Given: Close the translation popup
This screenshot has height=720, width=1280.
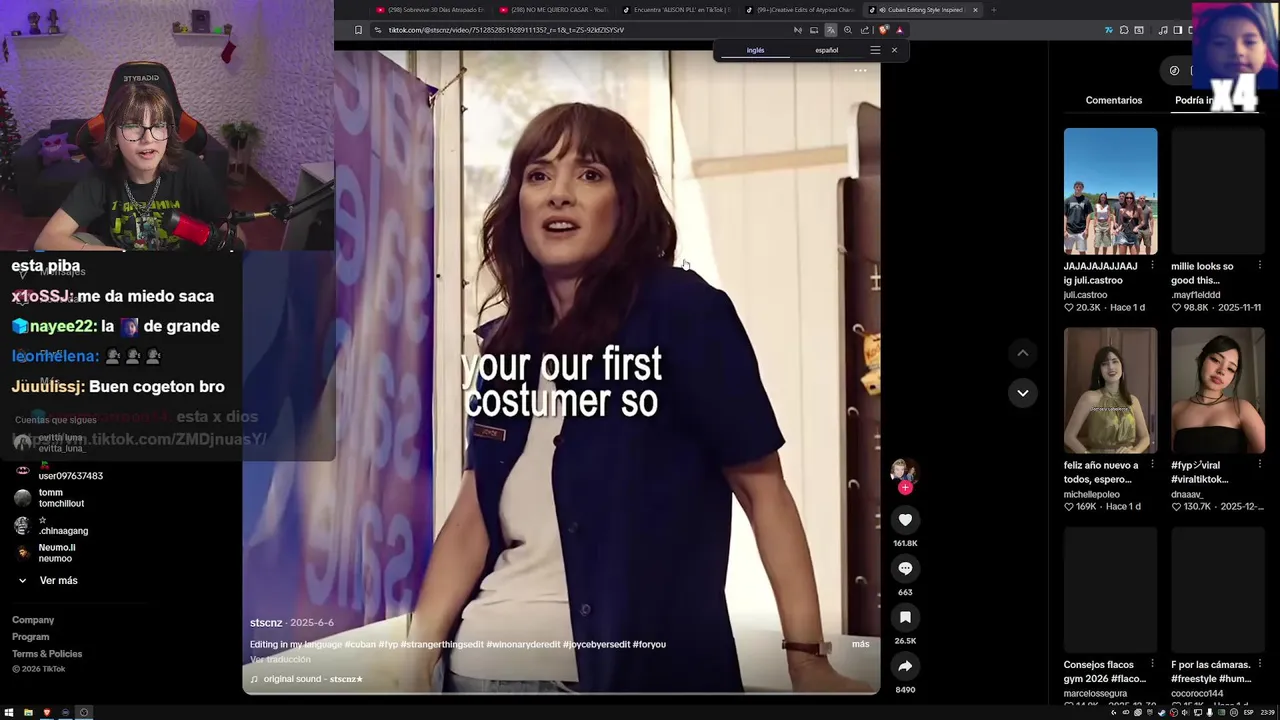Looking at the screenshot, I should click(894, 50).
